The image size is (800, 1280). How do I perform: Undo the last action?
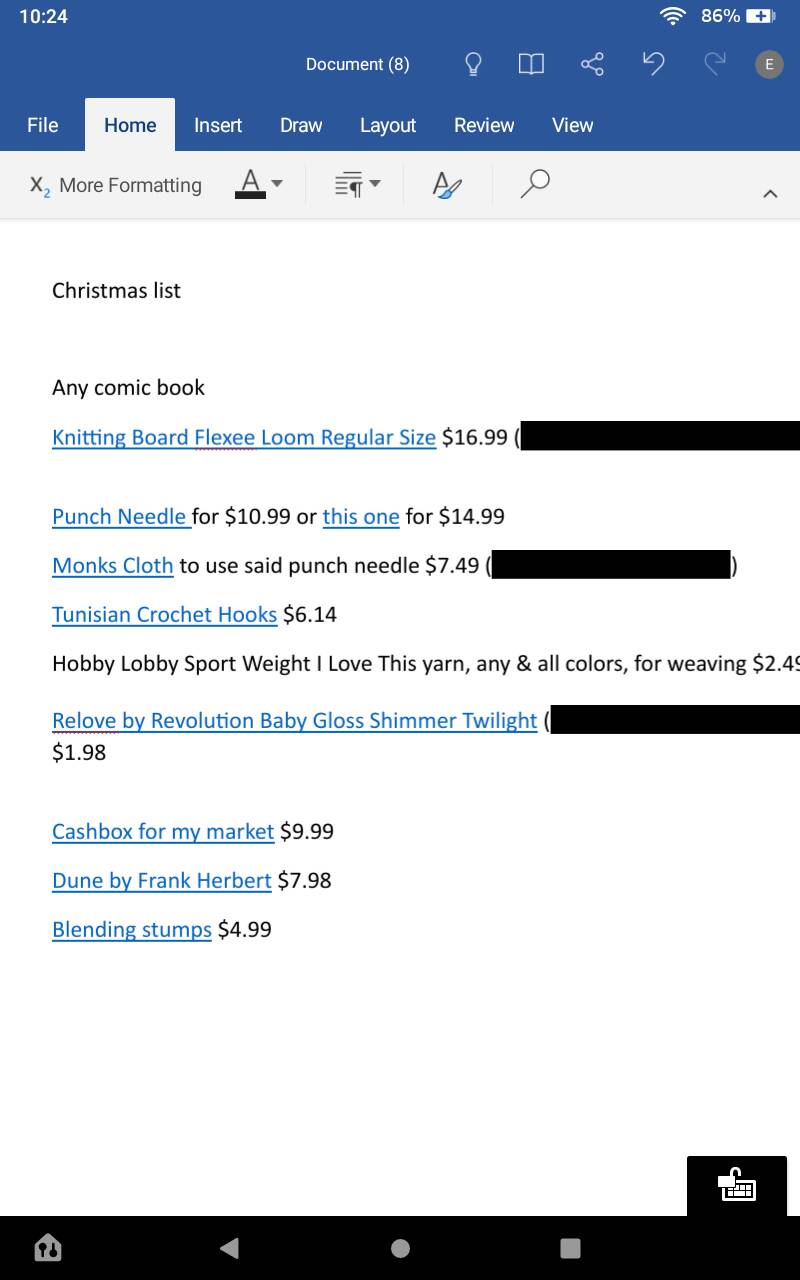pos(653,65)
